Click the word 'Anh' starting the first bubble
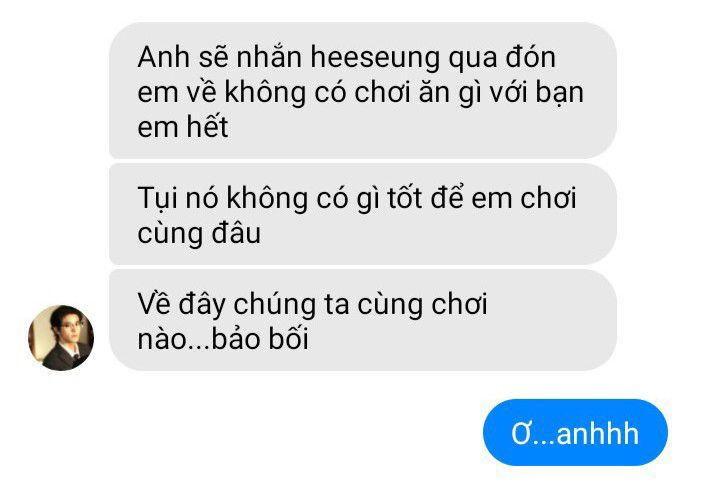Image resolution: width=720 pixels, height=489 pixels. pos(163,57)
